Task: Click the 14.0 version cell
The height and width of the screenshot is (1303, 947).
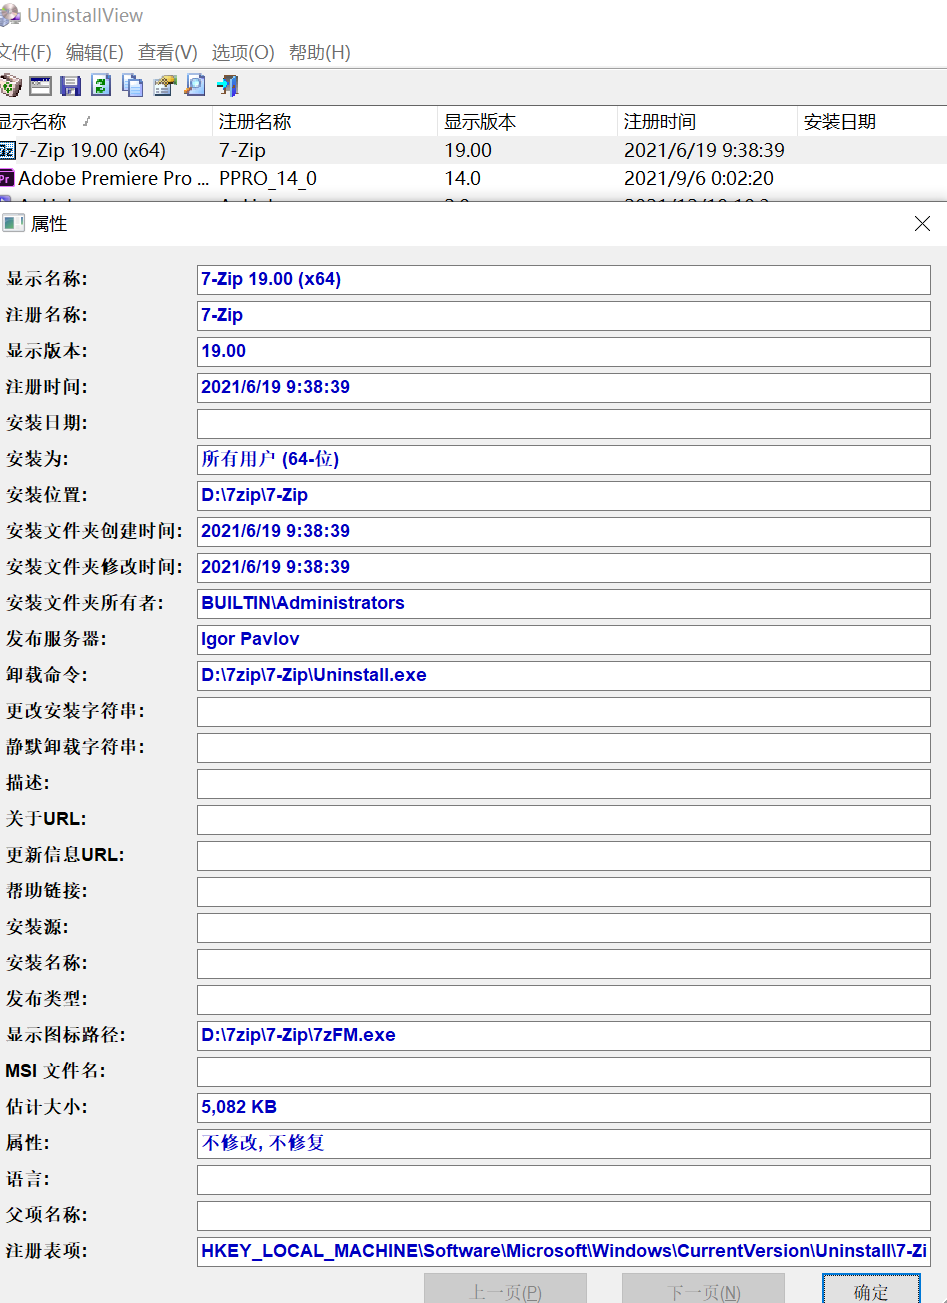Action: [462, 178]
